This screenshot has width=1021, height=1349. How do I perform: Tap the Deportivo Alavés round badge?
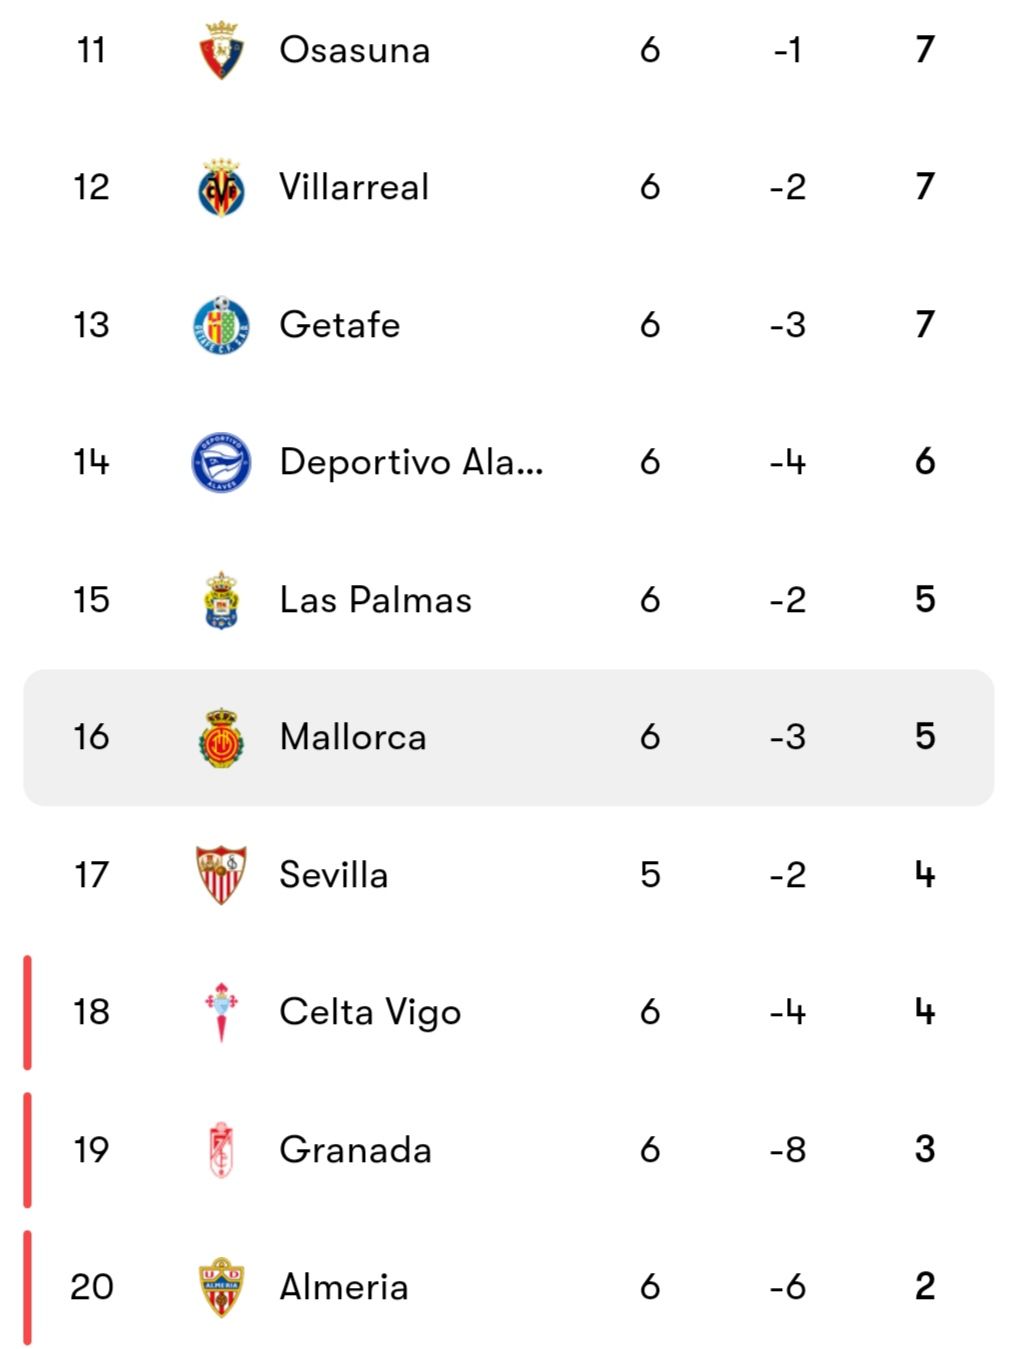(x=221, y=462)
